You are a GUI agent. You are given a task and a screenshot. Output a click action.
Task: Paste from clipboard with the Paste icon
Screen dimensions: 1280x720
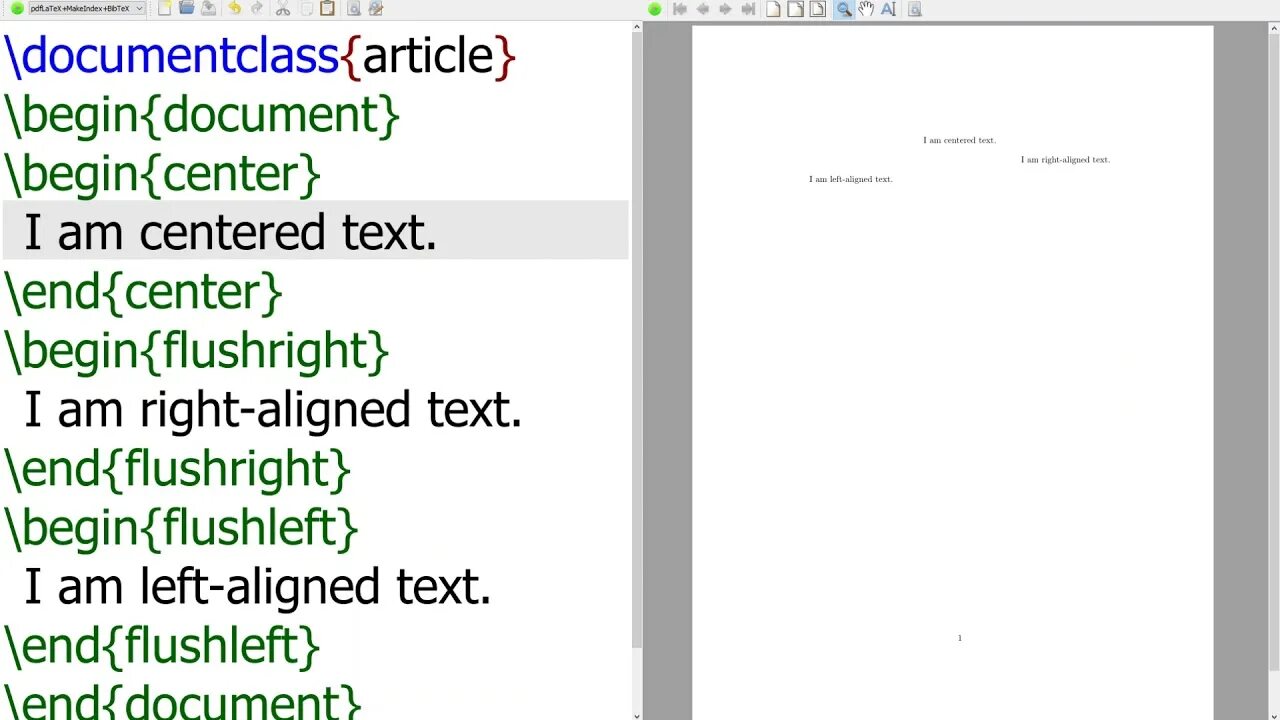point(327,8)
